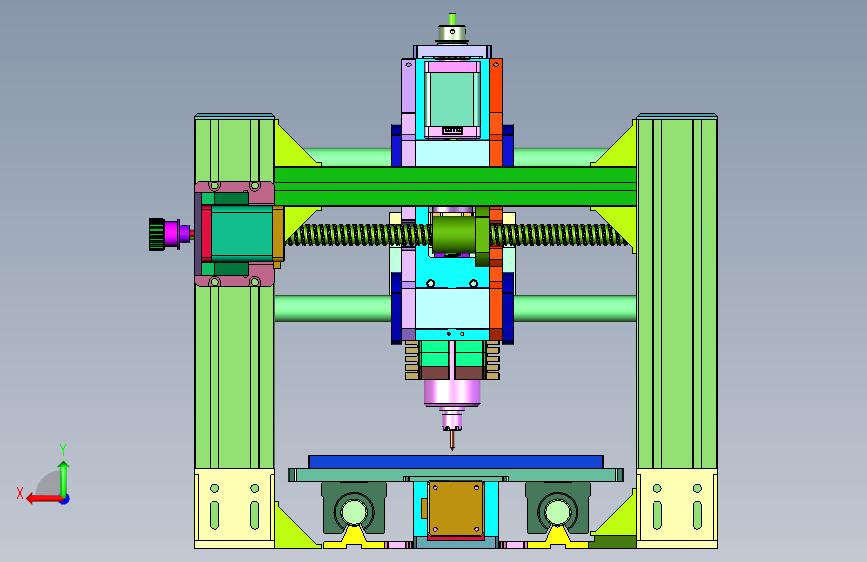
Task: Click the green Y axis arrow of the triad
Action: [64, 478]
